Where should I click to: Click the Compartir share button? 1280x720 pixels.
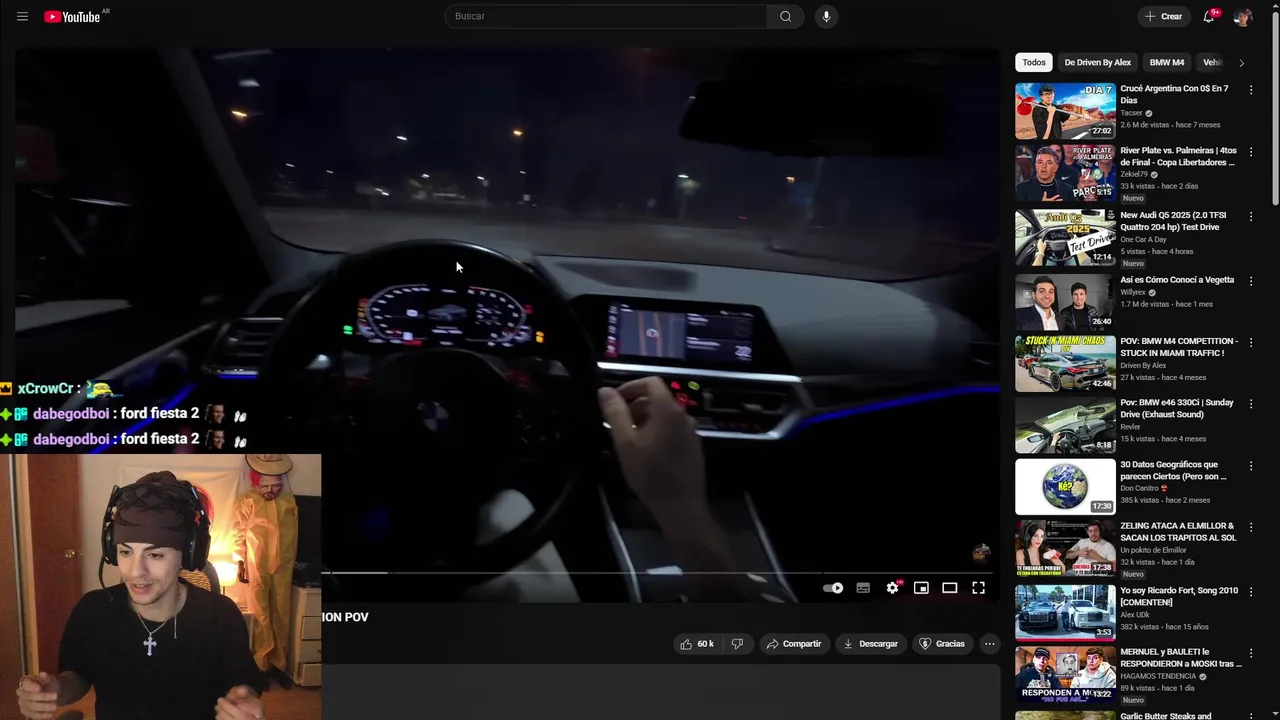(794, 644)
